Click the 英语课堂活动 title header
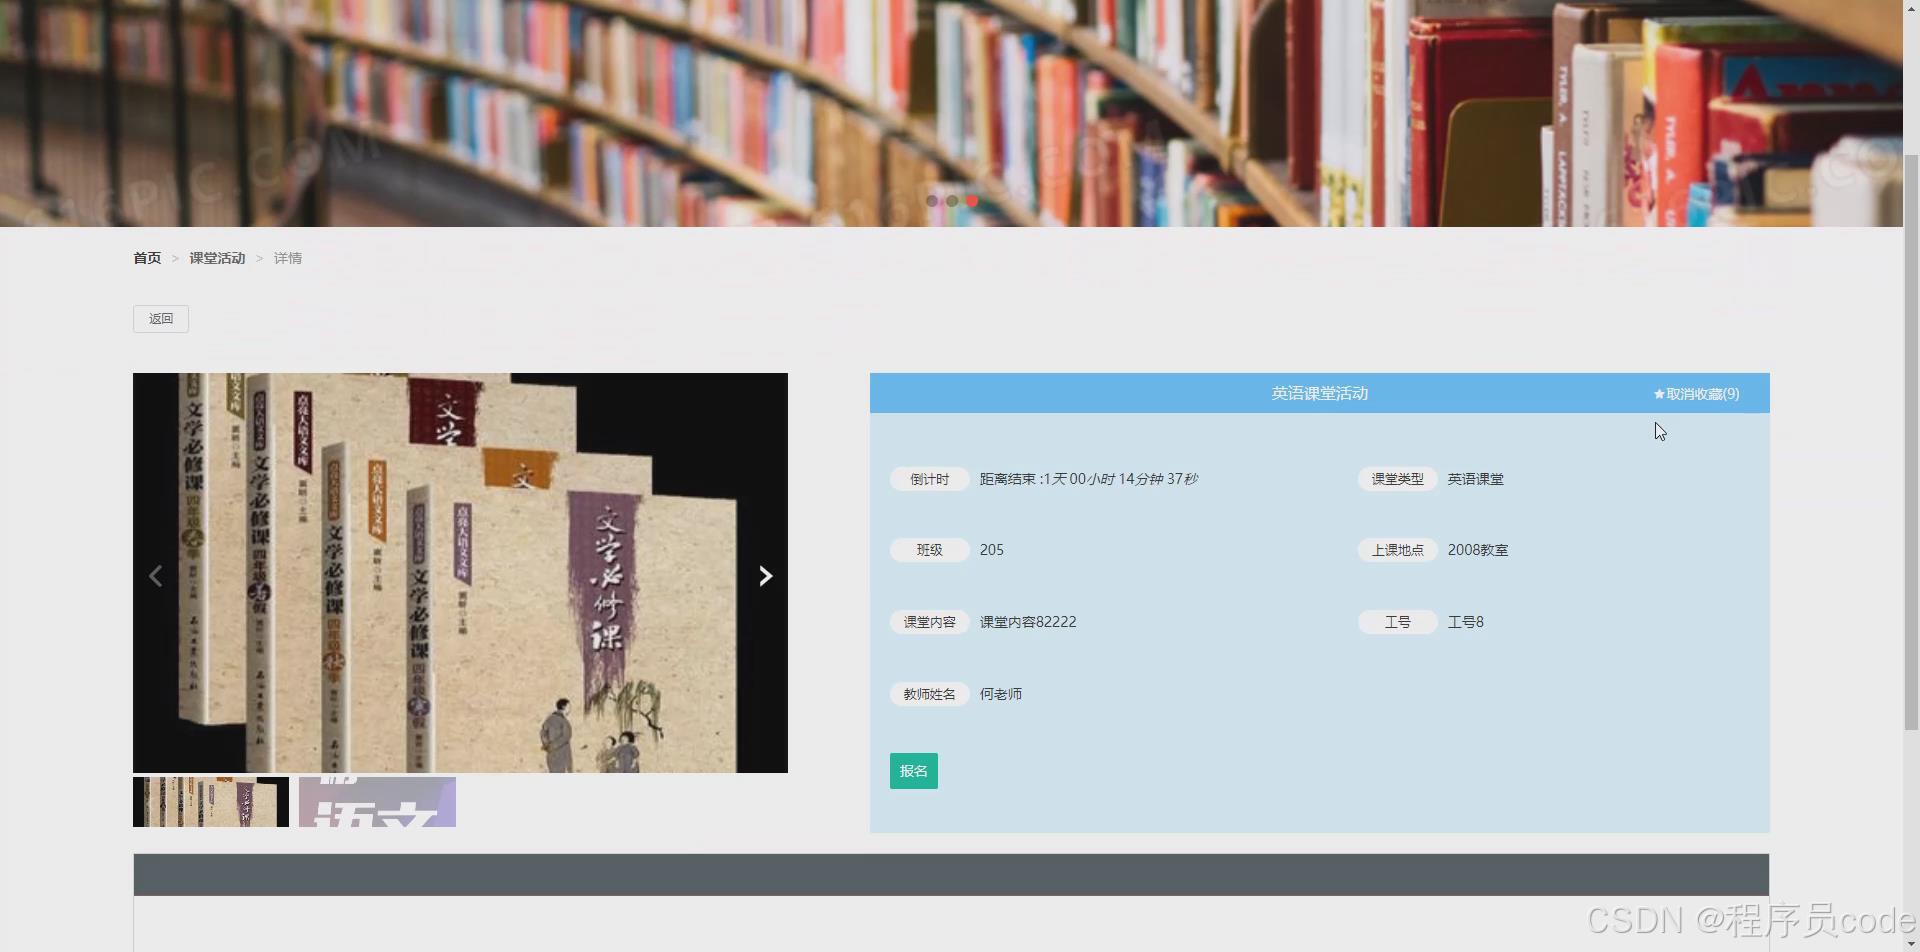 click(1320, 393)
